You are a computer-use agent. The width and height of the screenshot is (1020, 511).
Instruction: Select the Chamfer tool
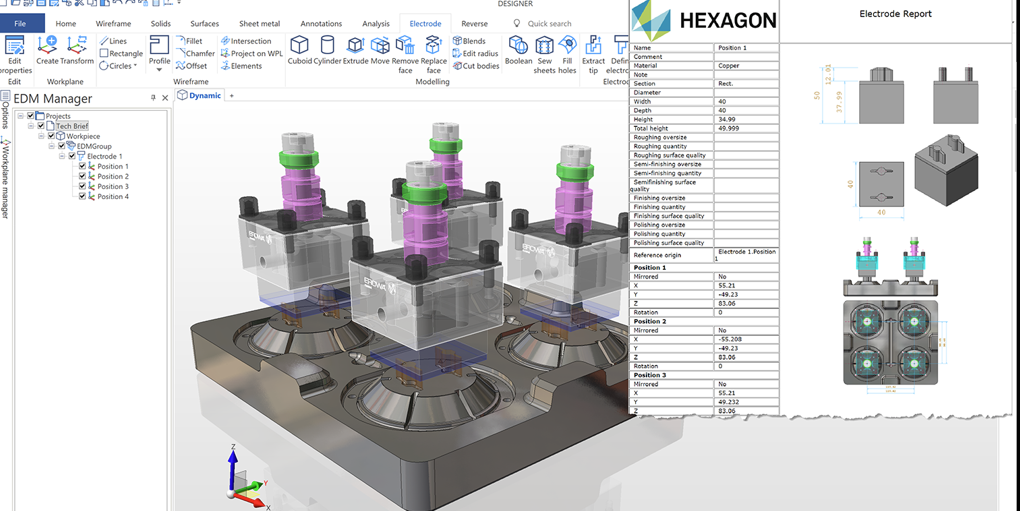coord(196,53)
